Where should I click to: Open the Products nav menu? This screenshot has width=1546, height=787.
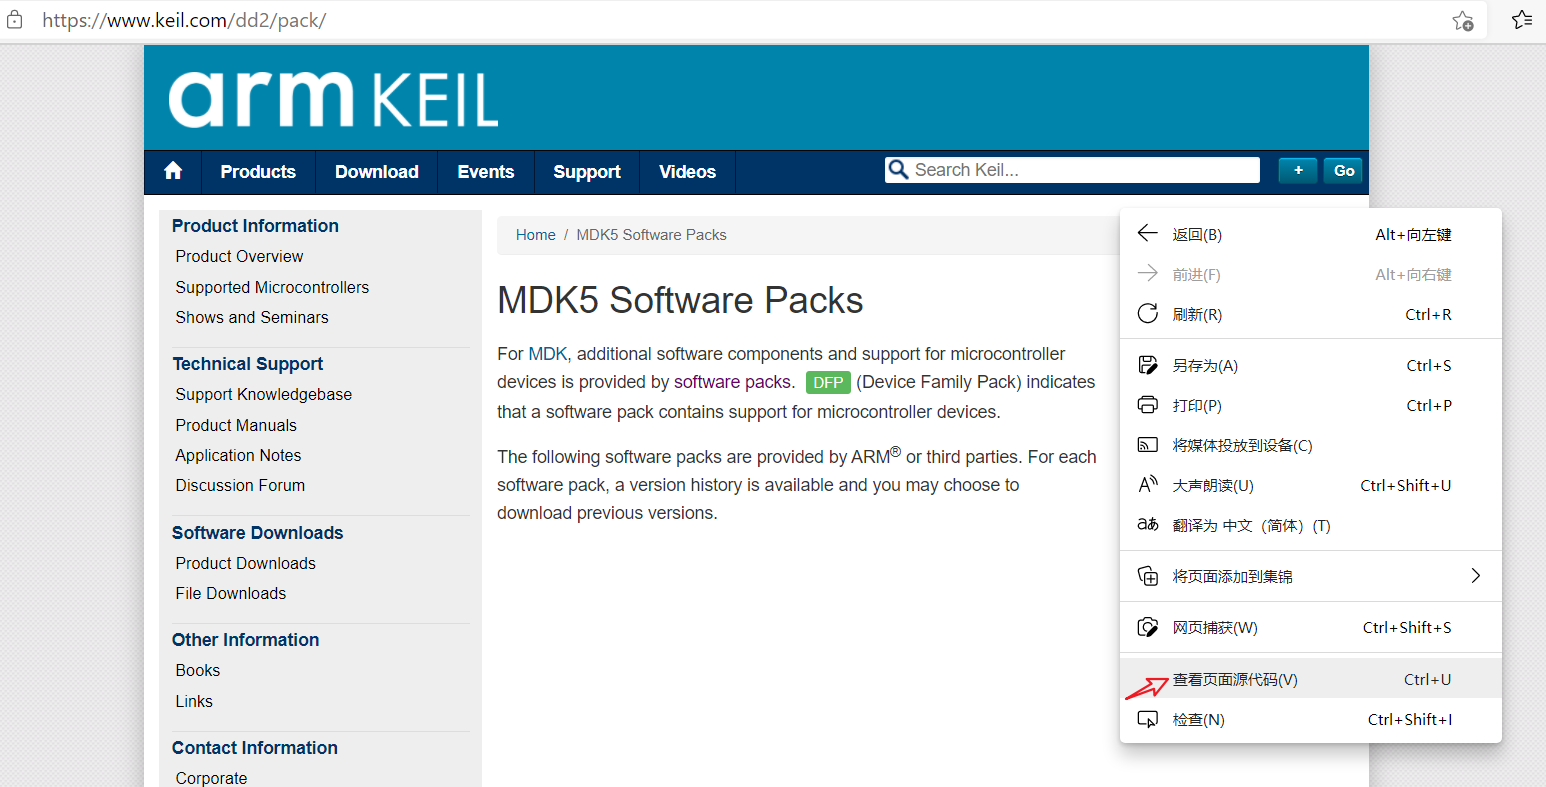pos(258,172)
